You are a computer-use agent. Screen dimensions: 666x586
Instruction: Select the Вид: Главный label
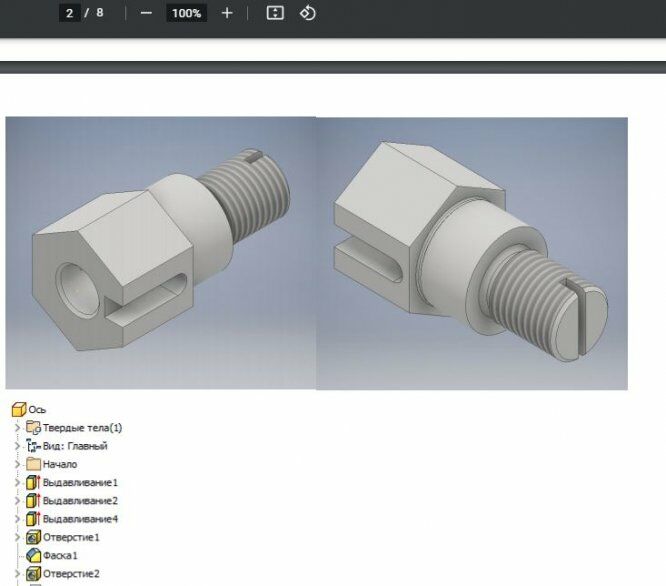pos(75,446)
